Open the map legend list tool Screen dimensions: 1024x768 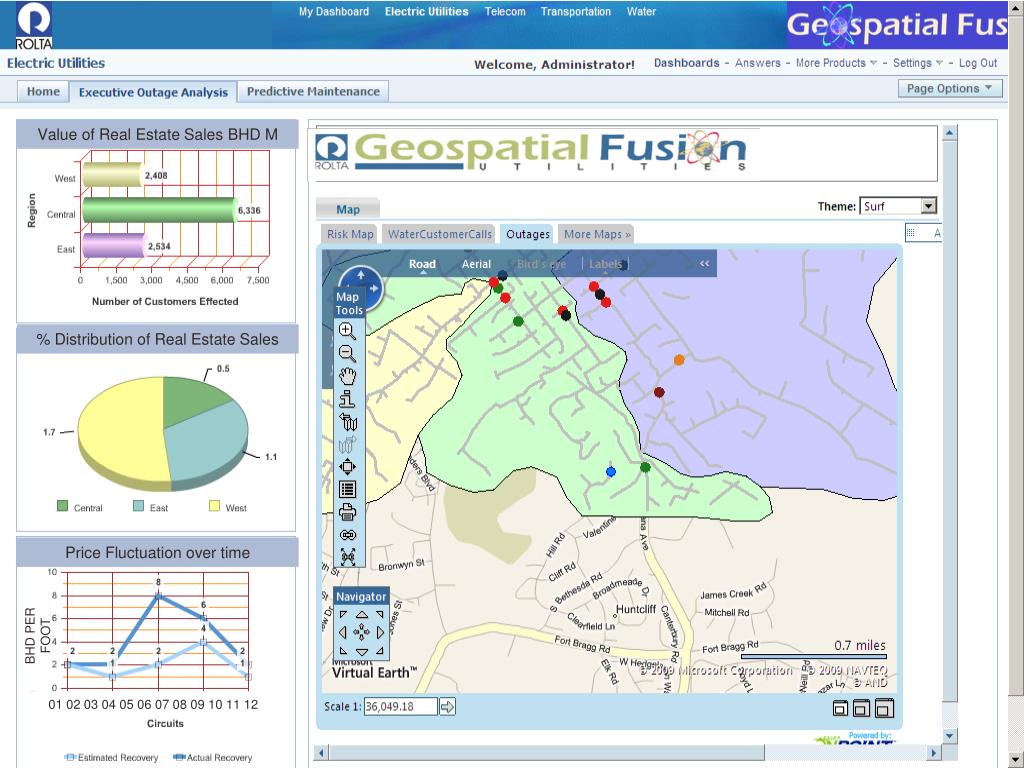point(347,489)
